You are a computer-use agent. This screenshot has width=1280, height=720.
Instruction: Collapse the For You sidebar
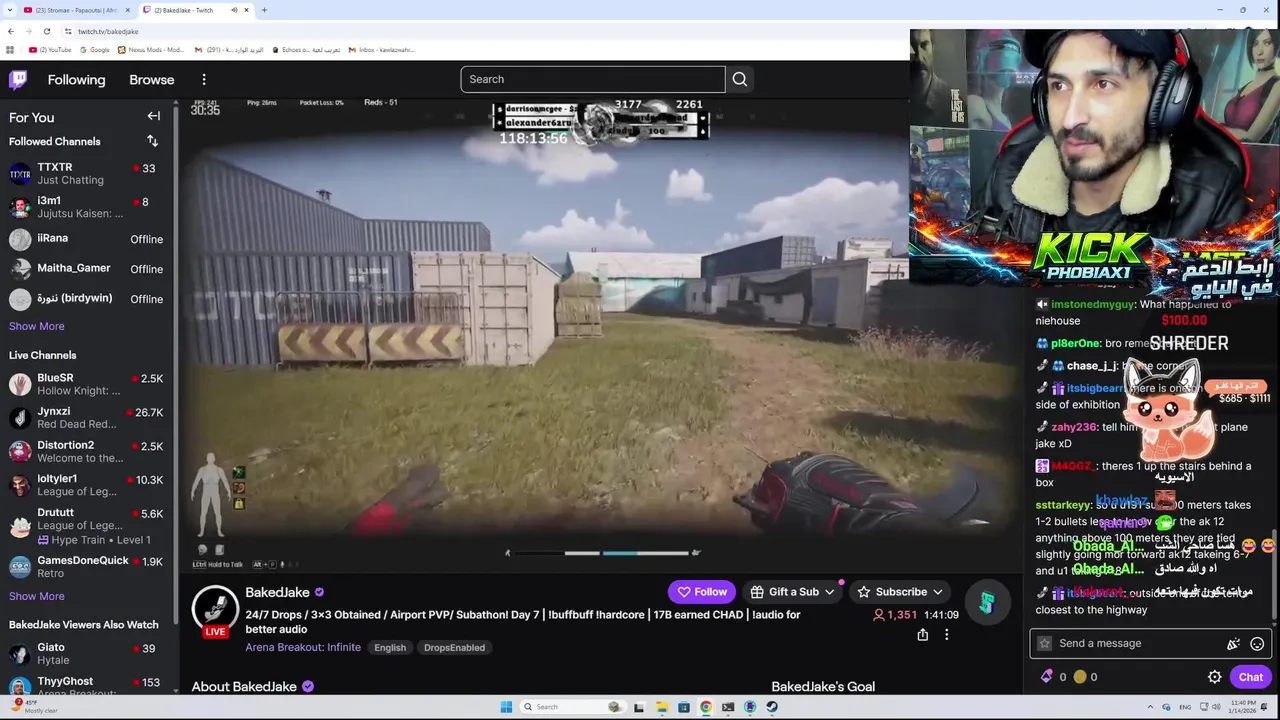154,116
